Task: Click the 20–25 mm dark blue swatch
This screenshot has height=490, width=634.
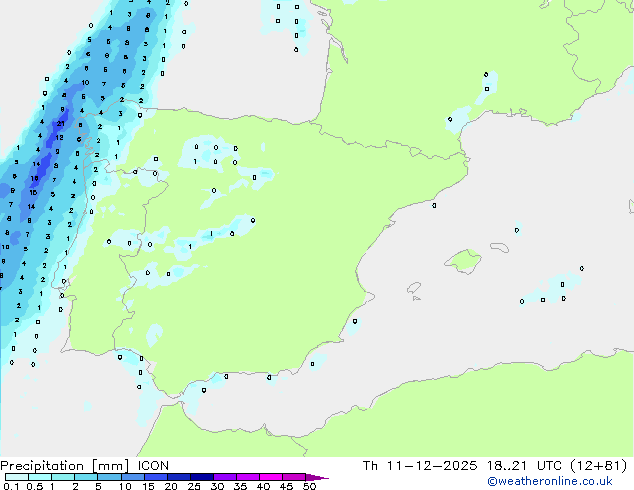Action: pyautogui.click(x=178, y=477)
